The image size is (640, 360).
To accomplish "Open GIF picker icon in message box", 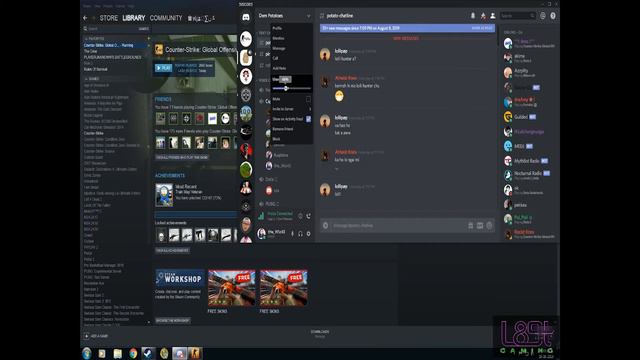I will click(x=480, y=225).
